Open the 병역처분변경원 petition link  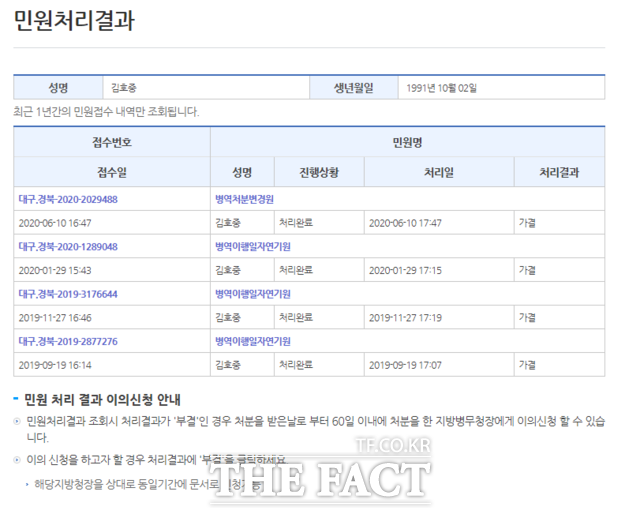pyautogui.click(x=244, y=199)
